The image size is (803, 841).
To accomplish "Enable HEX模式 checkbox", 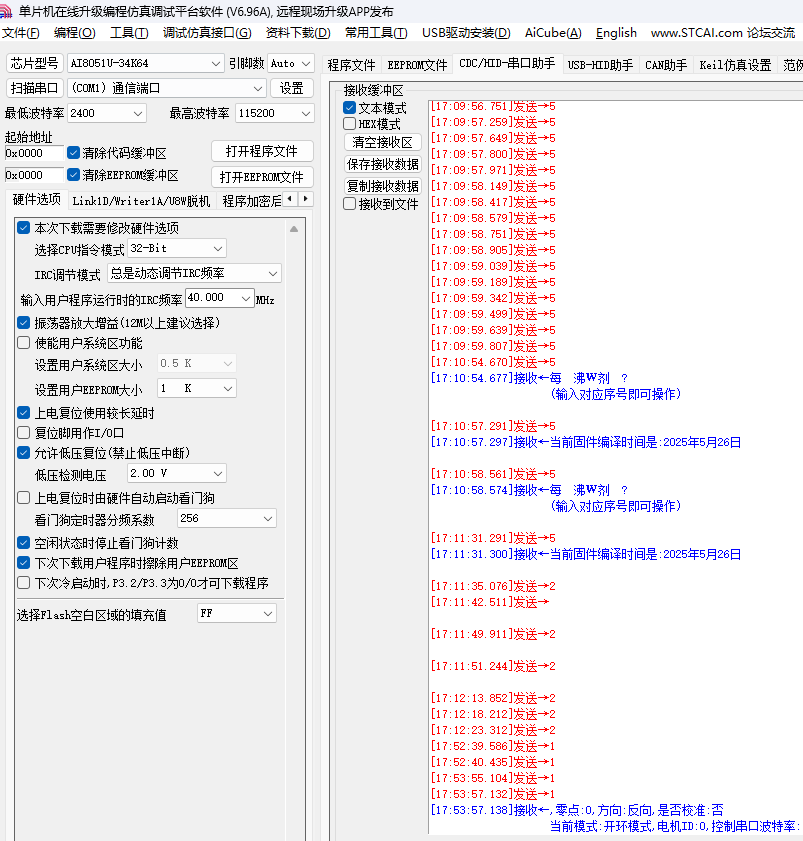I will pos(350,124).
